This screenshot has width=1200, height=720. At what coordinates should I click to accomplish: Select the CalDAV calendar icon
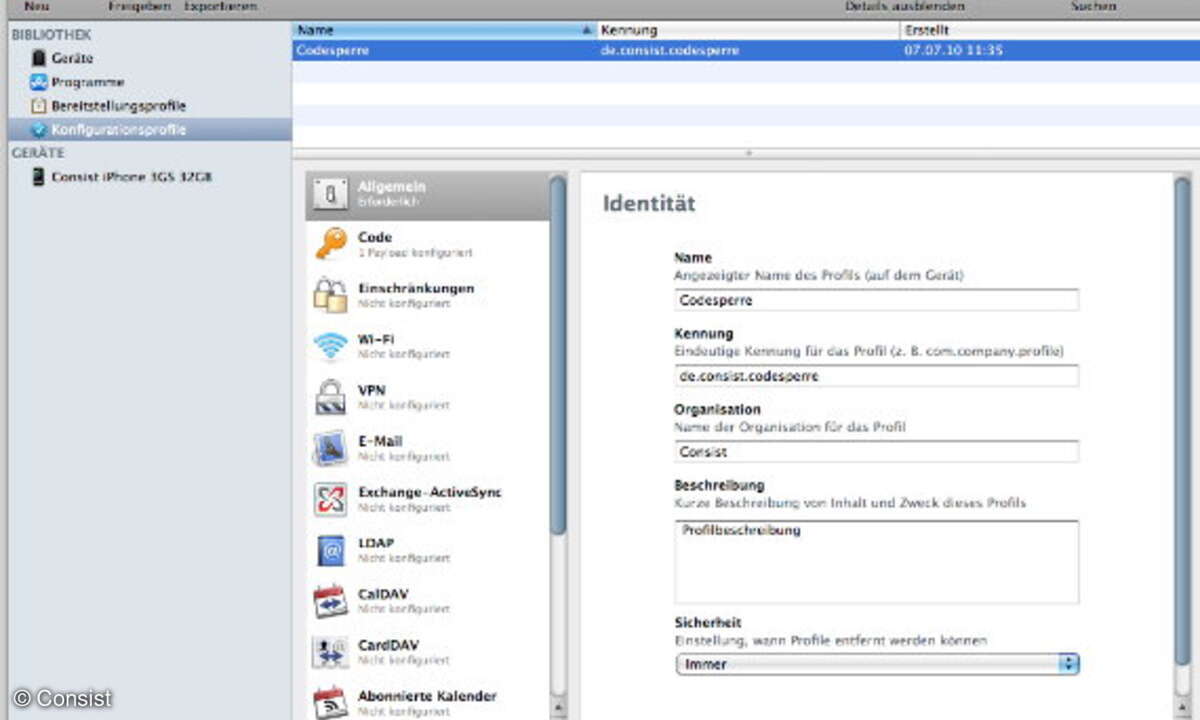pos(330,601)
